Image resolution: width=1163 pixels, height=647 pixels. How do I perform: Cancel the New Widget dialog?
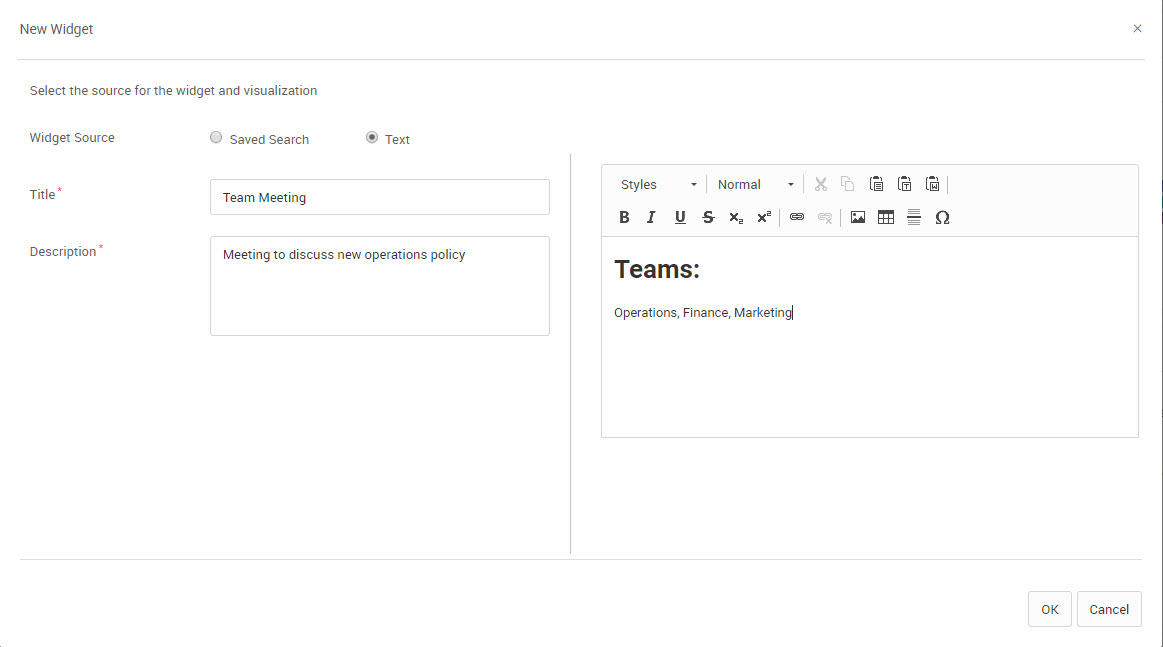1109,609
